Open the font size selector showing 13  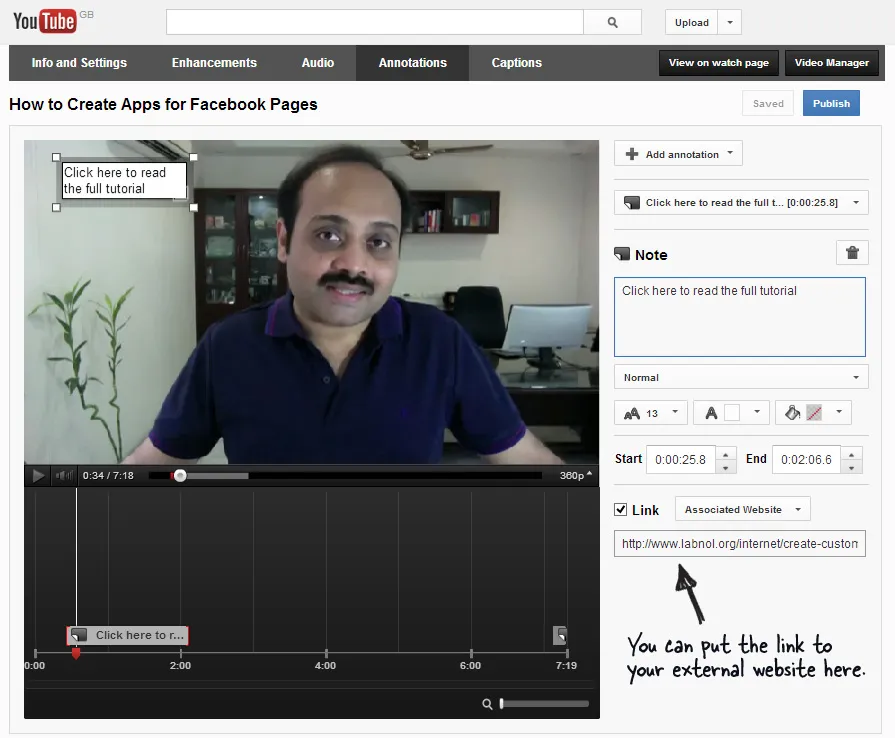coord(650,412)
